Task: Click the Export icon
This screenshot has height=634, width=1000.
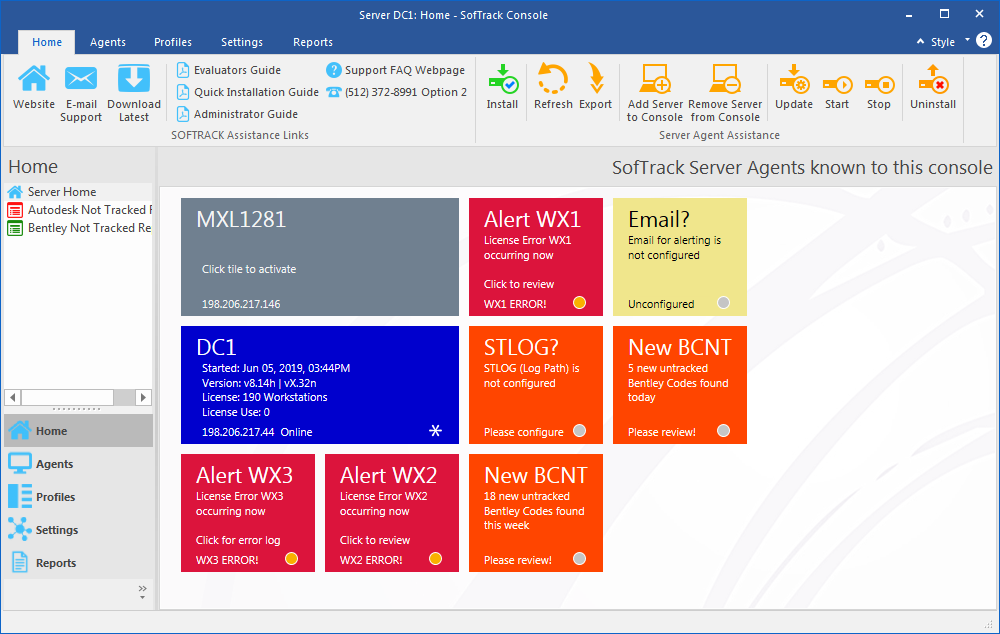Action: 596,79
